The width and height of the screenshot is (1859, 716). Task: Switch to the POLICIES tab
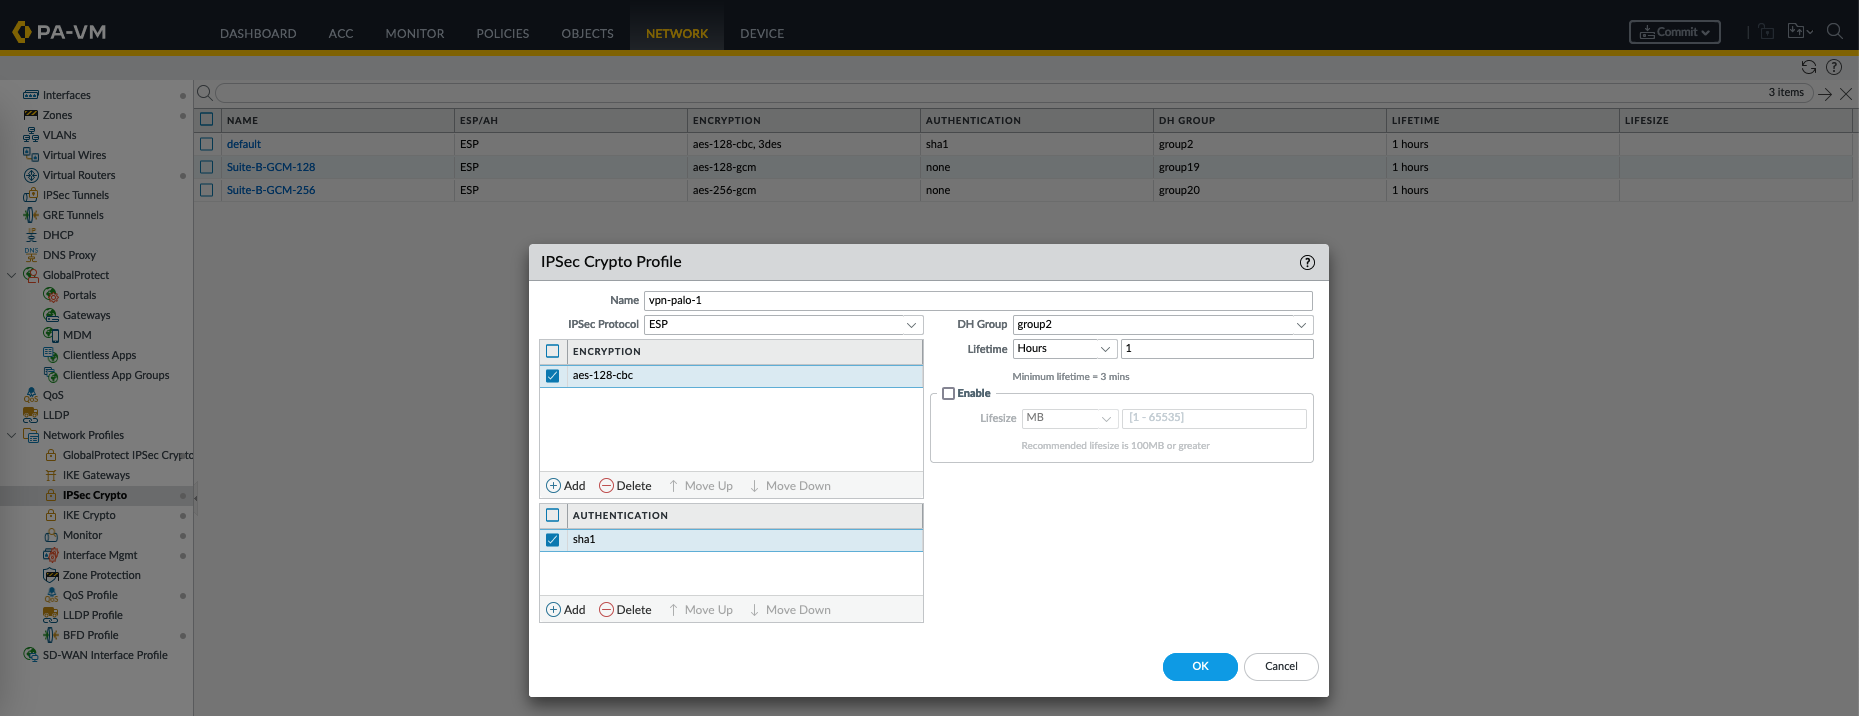(x=502, y=33)
